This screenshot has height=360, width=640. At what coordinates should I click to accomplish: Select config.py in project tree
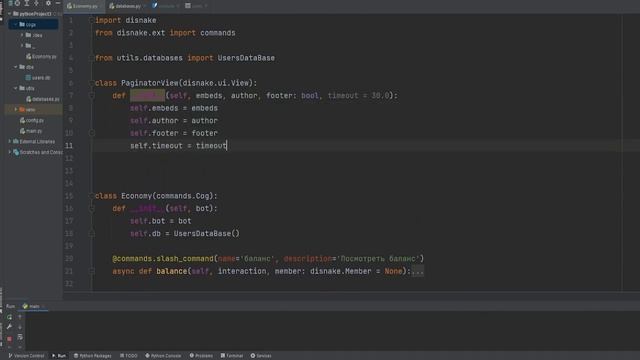32,120
